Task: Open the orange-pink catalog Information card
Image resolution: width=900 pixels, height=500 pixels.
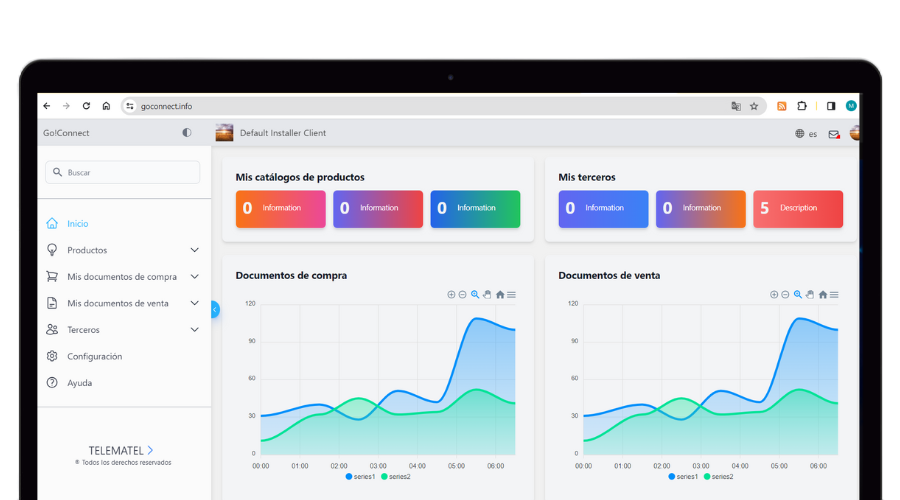Action: click(x=281, y=209)
